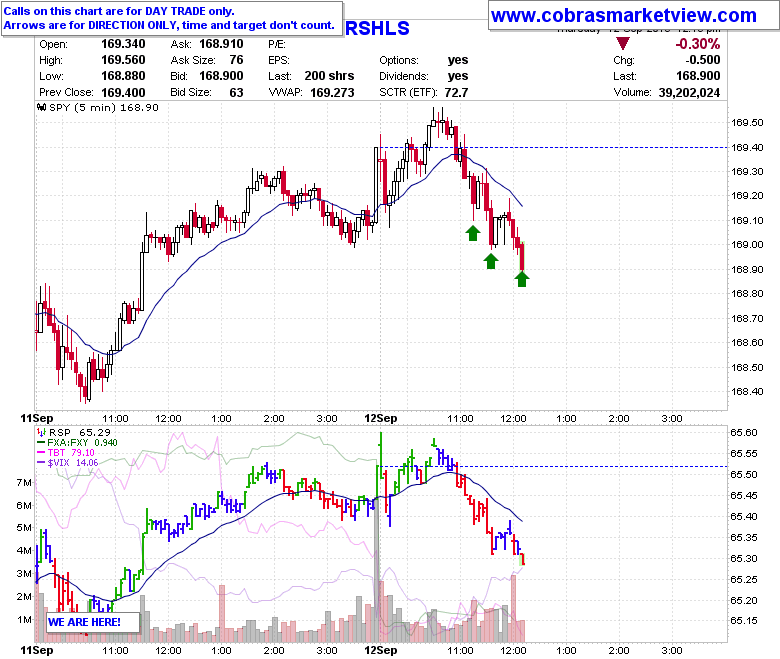Click the Chg value -0.500
The width and height of the screenshot is (780, 659).
pyautogui.click(x=702, y=60)
